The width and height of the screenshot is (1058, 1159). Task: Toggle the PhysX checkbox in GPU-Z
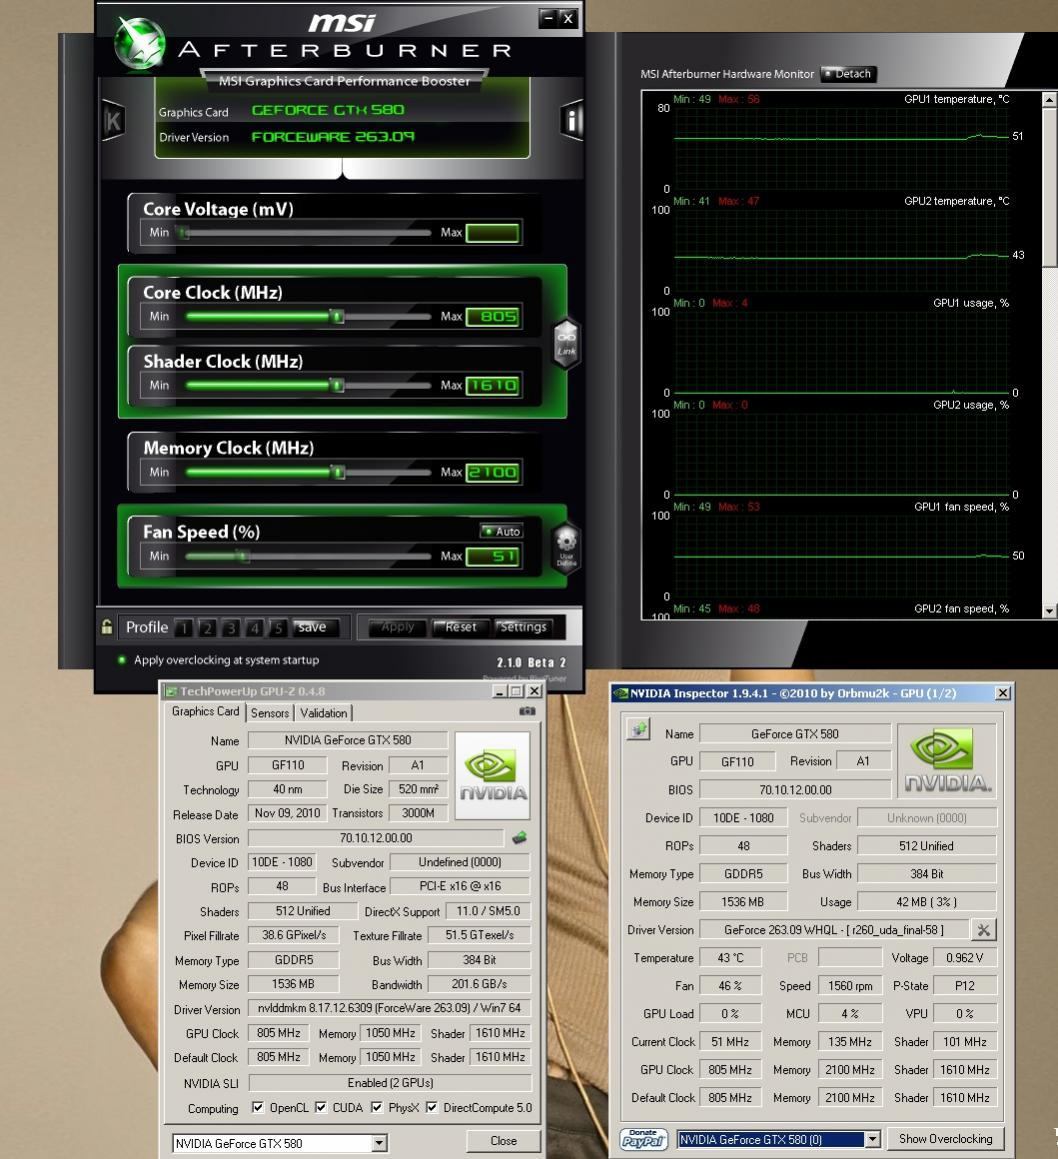(x=376, y=1107)
